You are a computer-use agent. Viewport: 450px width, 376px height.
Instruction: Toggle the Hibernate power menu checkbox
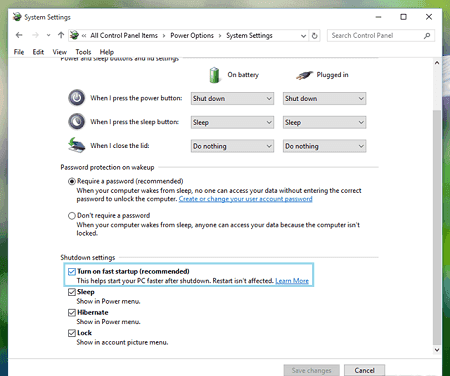click(x=72, y=313)
